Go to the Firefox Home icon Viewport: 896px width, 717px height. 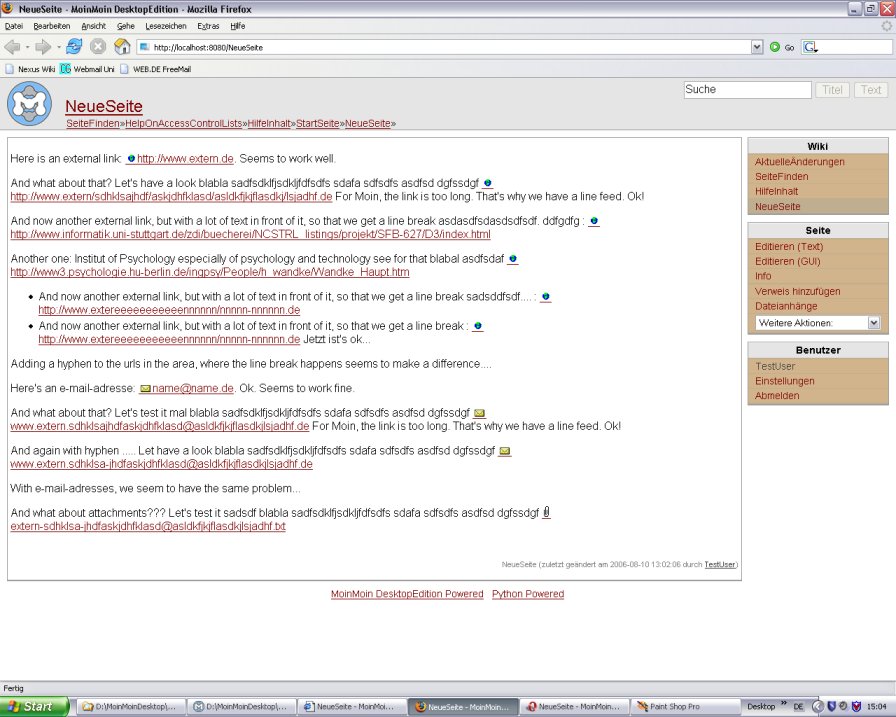point(122,47)
